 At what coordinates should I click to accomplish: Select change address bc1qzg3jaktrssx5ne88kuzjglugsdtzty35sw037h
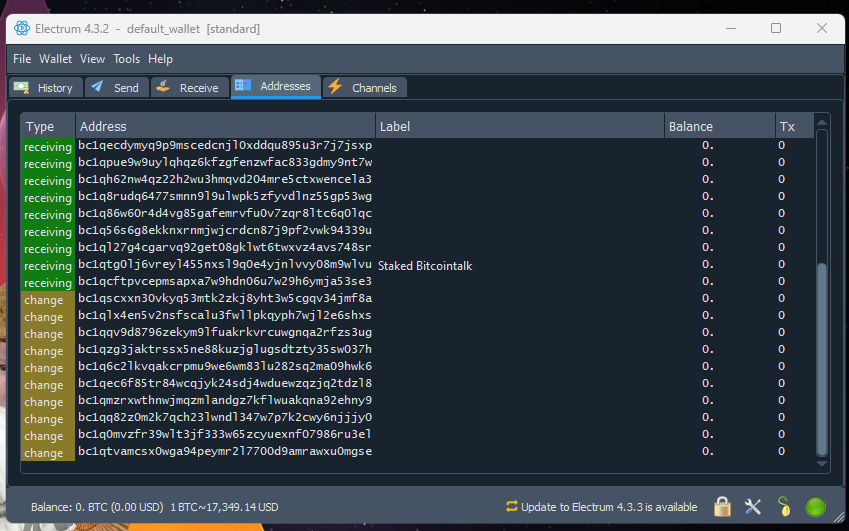coord(225,349)
